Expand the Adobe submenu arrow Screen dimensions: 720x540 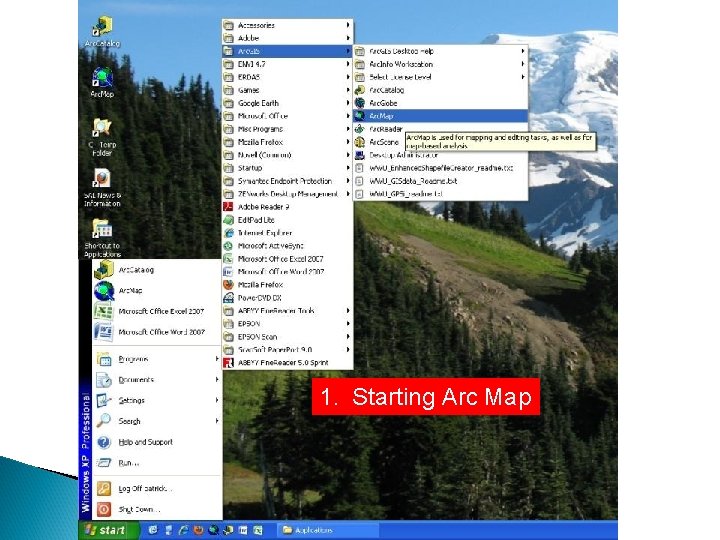(348, 38)
